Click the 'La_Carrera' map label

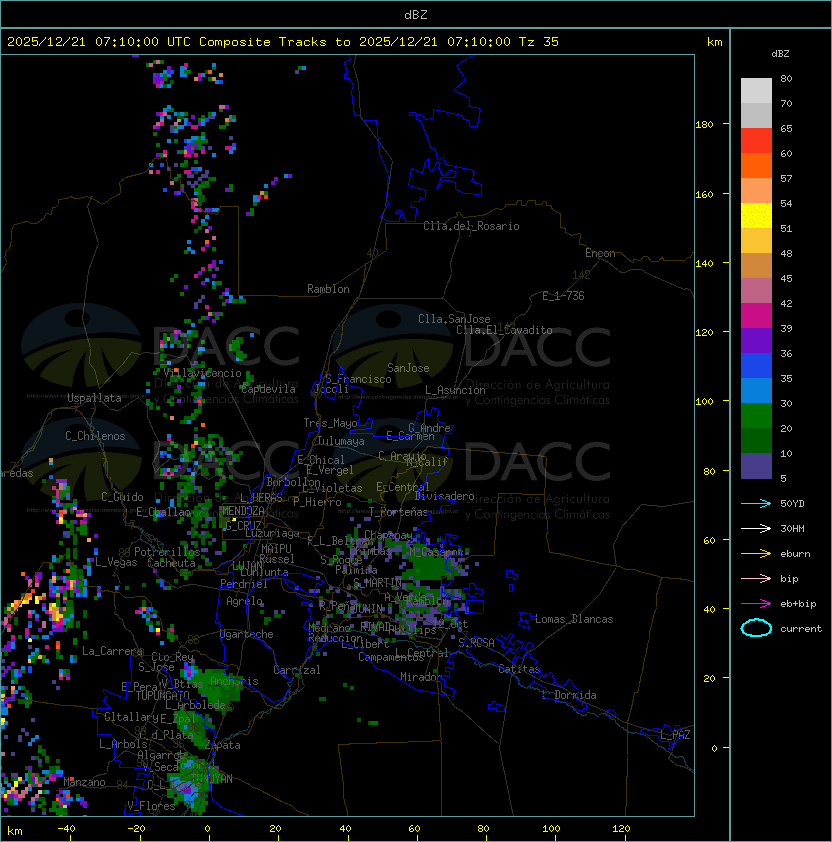[112, 651]
